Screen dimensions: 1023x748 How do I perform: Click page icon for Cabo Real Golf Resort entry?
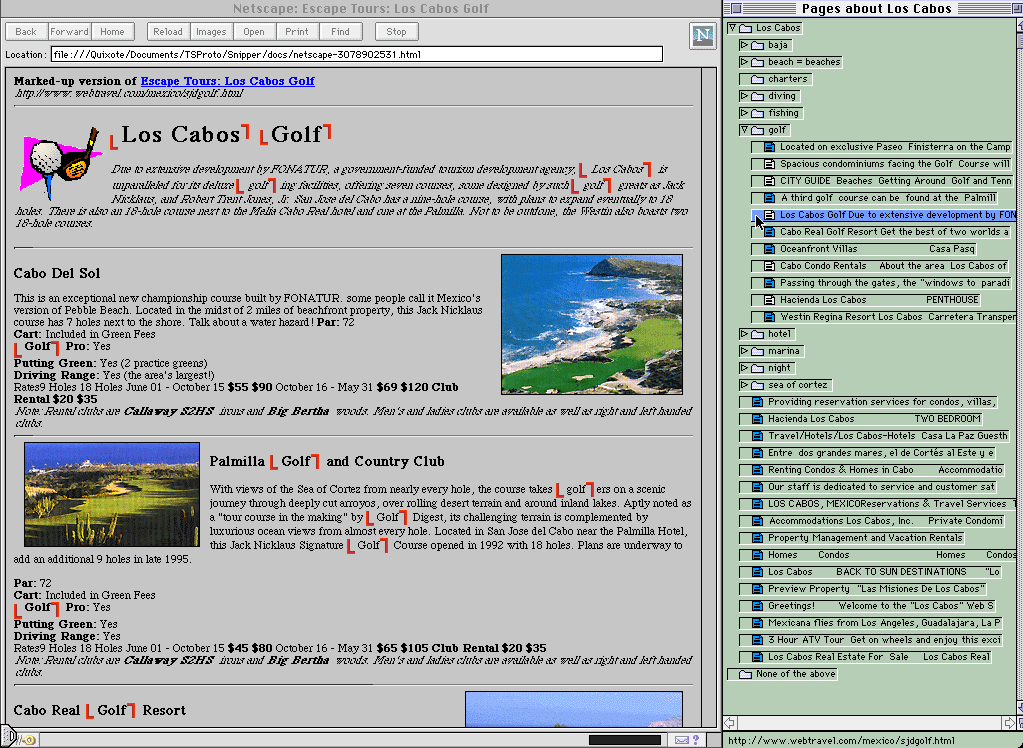tap(769, 232)
